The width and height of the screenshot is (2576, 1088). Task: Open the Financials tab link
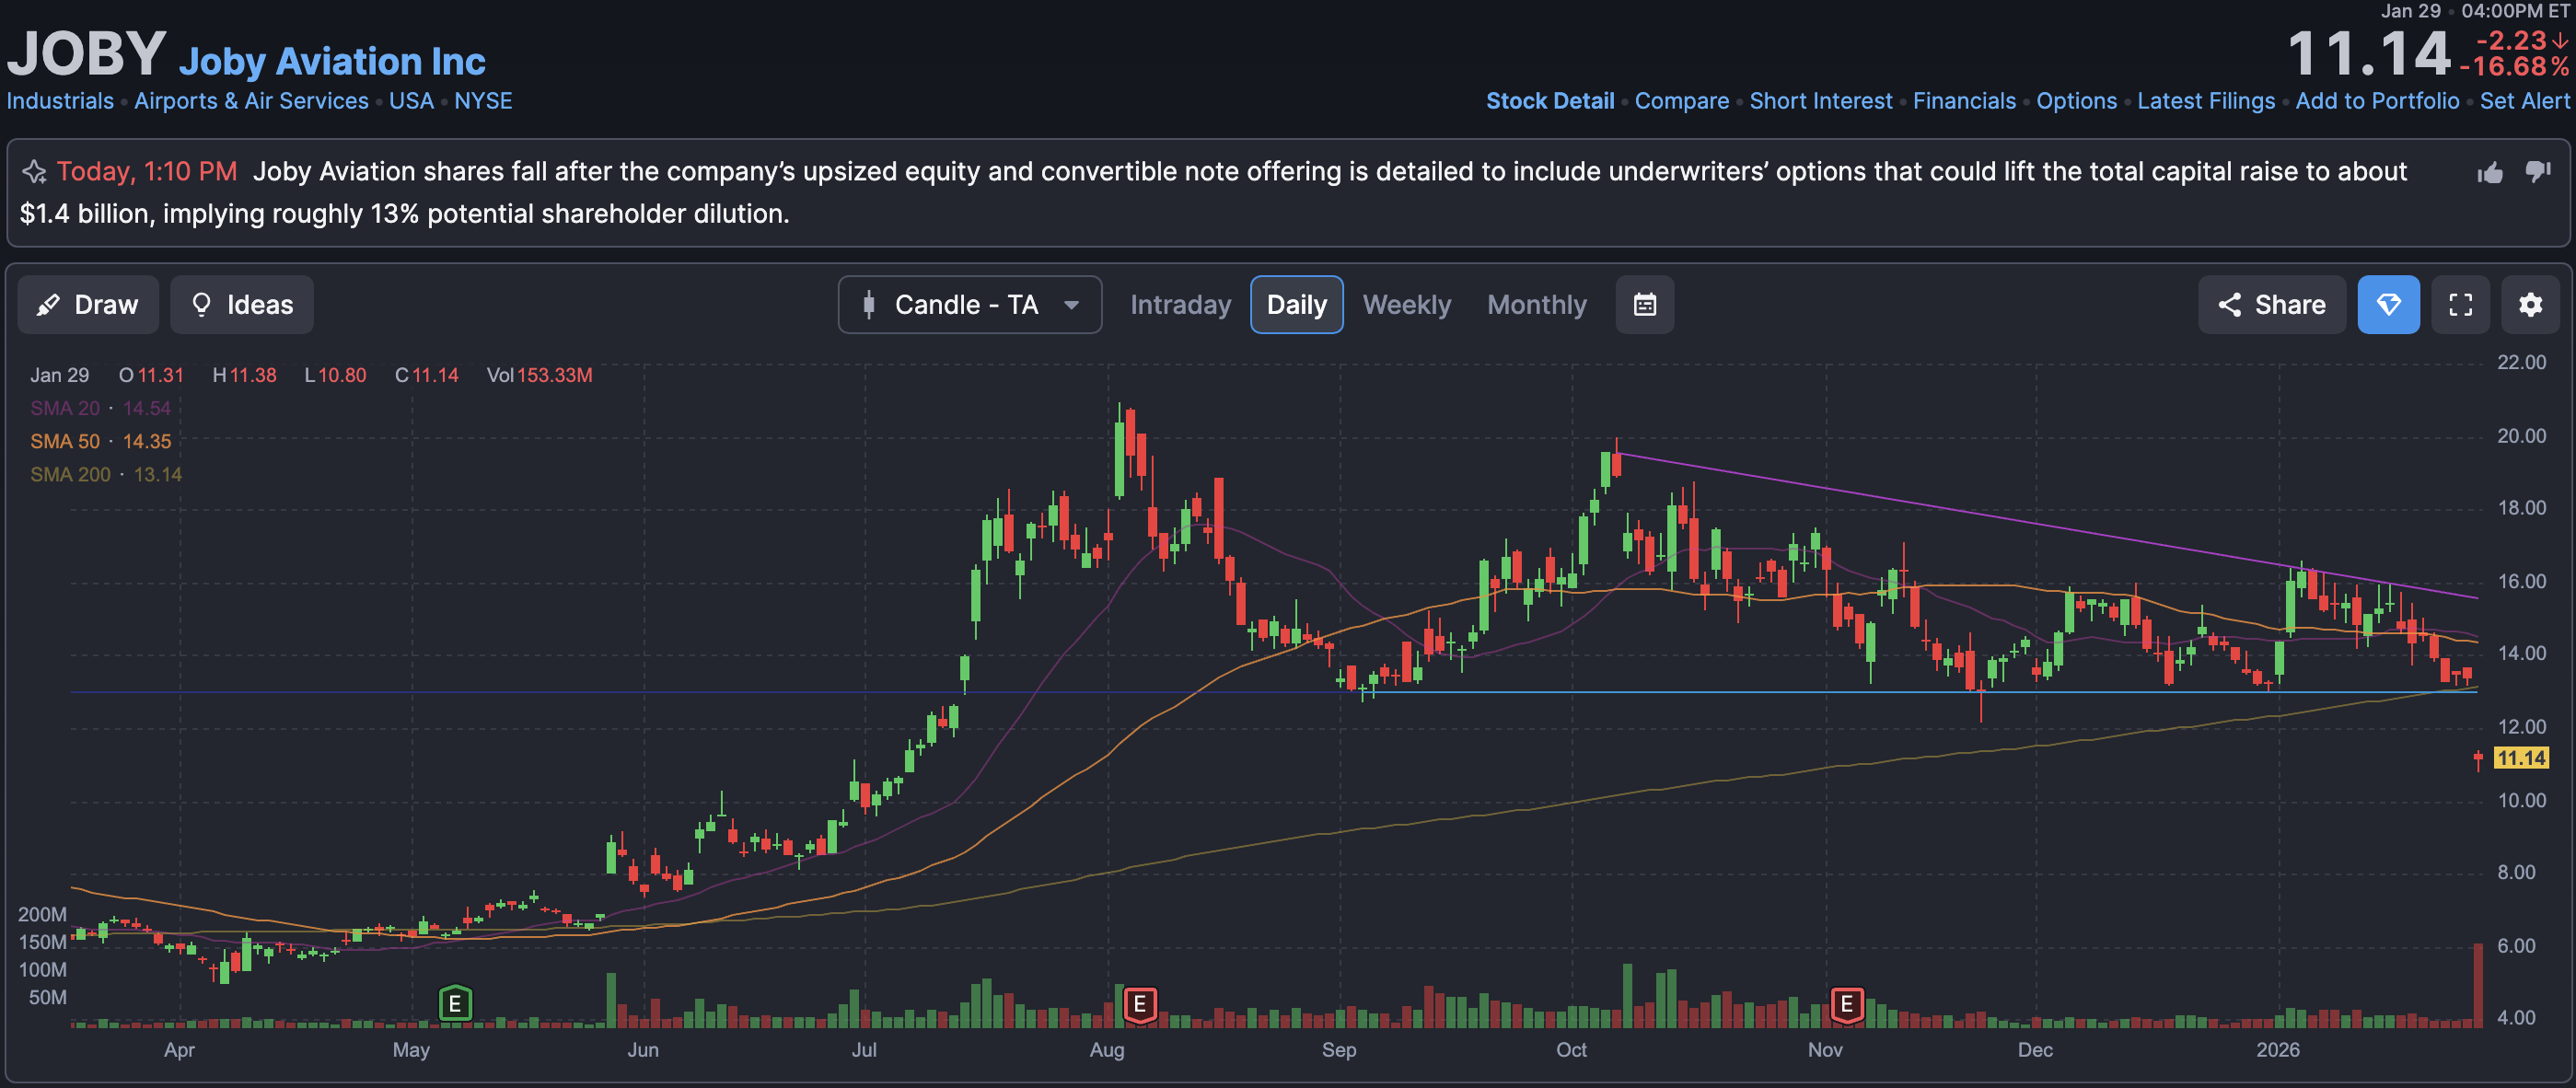[1963, 101]
